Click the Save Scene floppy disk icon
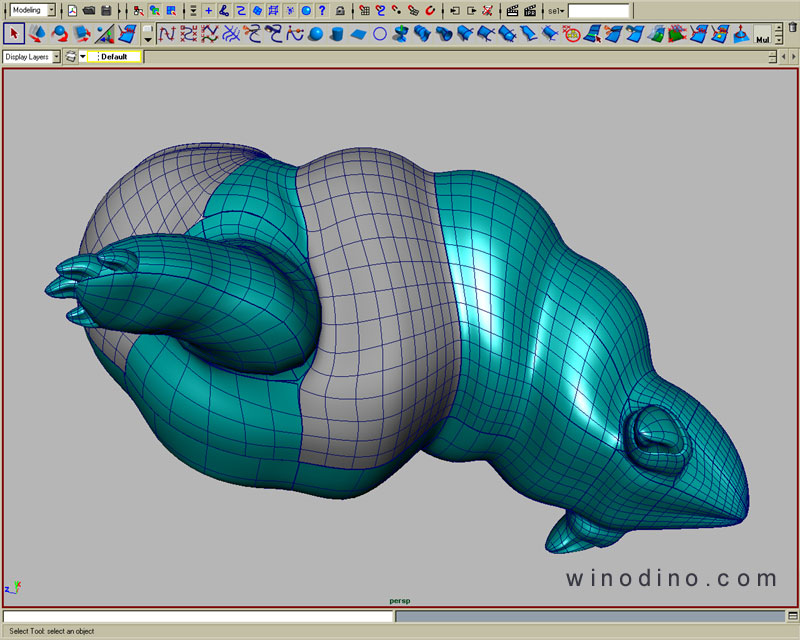Viewport: 800px width, 640px height. (x=106, y=11)
